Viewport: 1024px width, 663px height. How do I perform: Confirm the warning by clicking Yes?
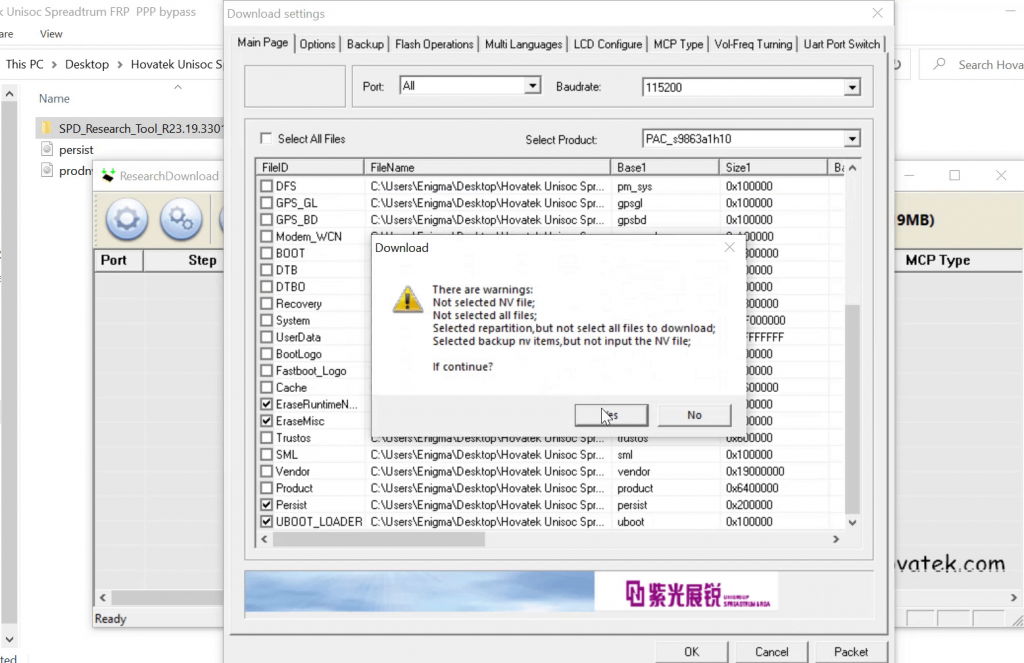click(x=611, y=414)
